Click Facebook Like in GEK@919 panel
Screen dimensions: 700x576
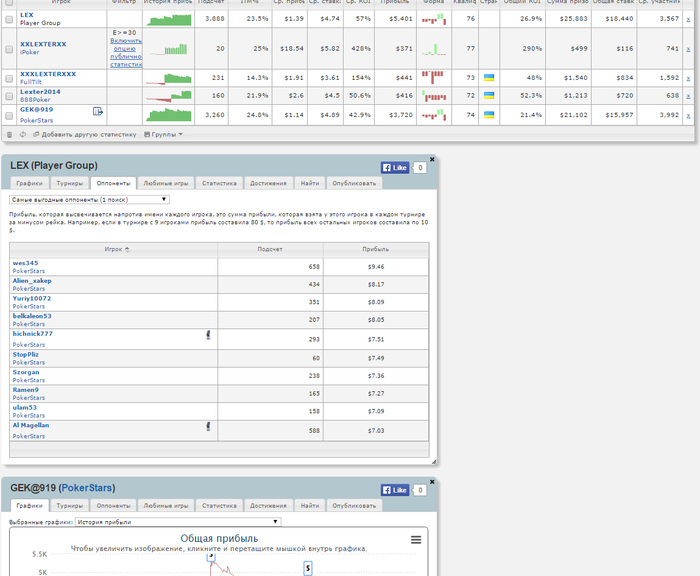point(395,490)
